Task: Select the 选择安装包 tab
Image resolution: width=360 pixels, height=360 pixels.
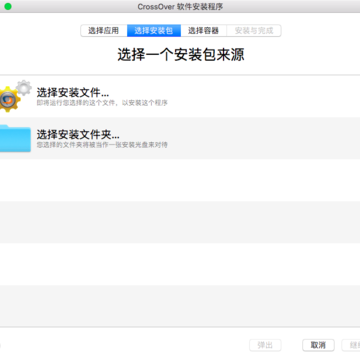Action: point(154,31)
